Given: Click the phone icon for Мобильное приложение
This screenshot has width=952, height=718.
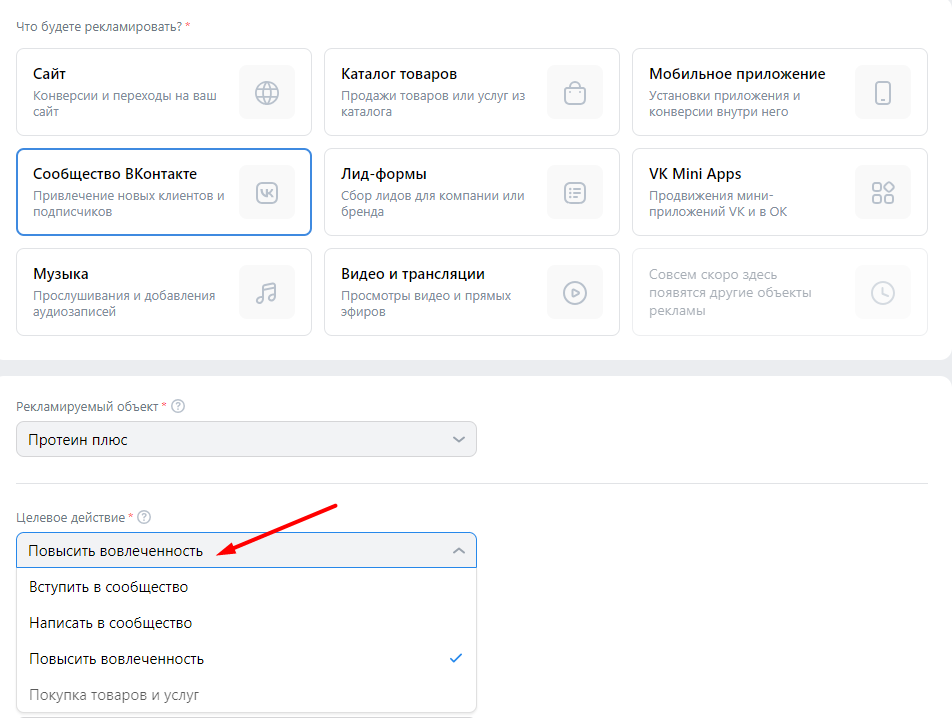Looking at the screenshot, I should pos(883,93).
